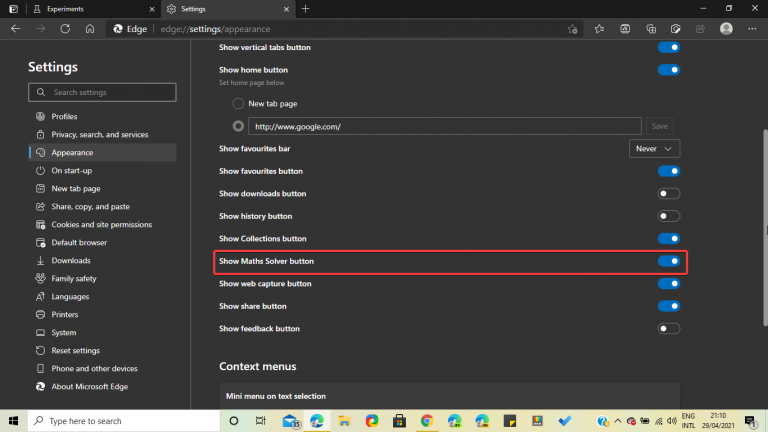Screen dimensions: 768x432
Task: Click the Edge logo in the address bar
Action: click(118, 29)
